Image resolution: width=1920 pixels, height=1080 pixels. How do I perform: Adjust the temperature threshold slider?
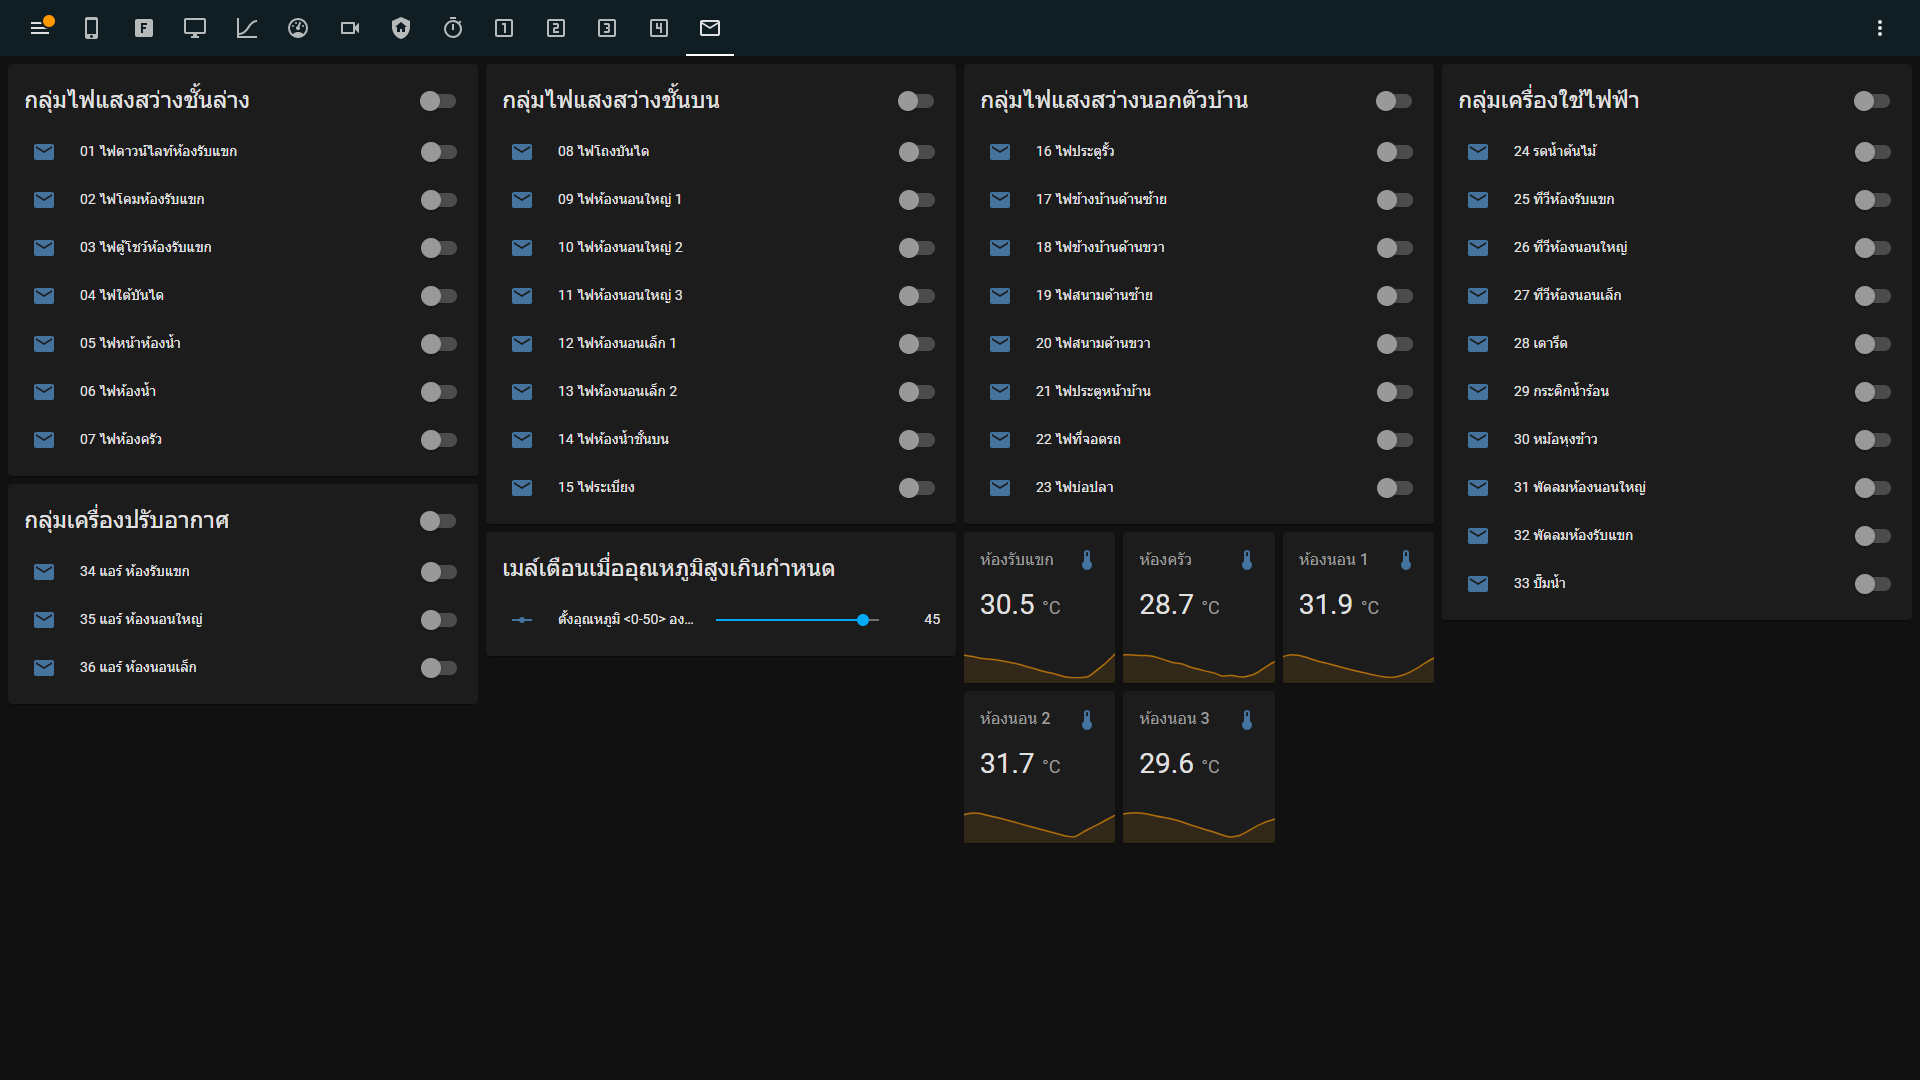point(798,620)
